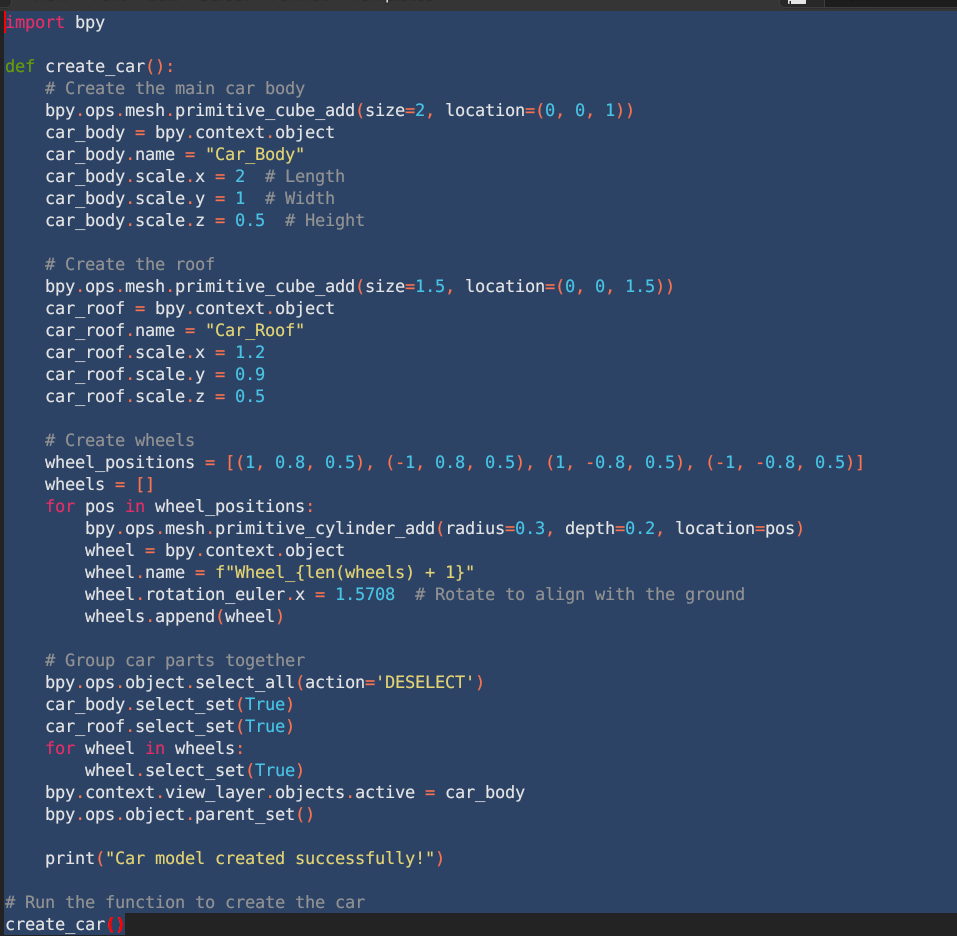Screen dimensions: 957x936
Task: Click the 'def' keyword before create_car
Action: click(x=20, y=66)
